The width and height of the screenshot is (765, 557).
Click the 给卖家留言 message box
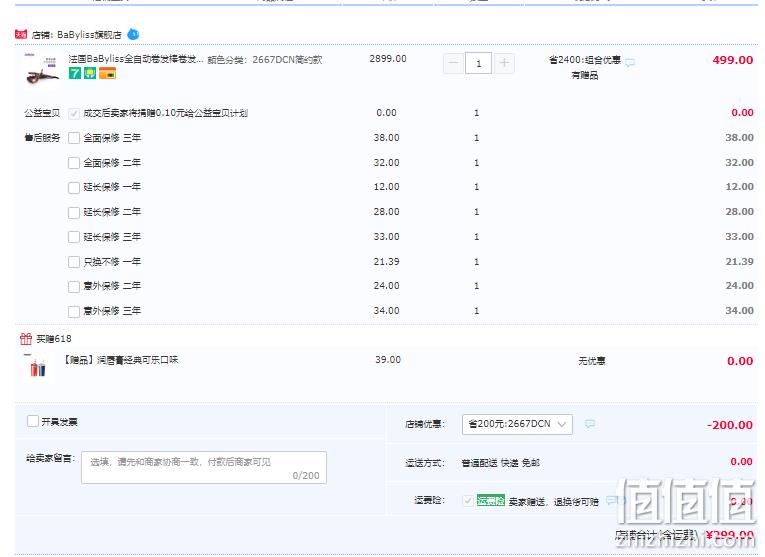(204, 468)
